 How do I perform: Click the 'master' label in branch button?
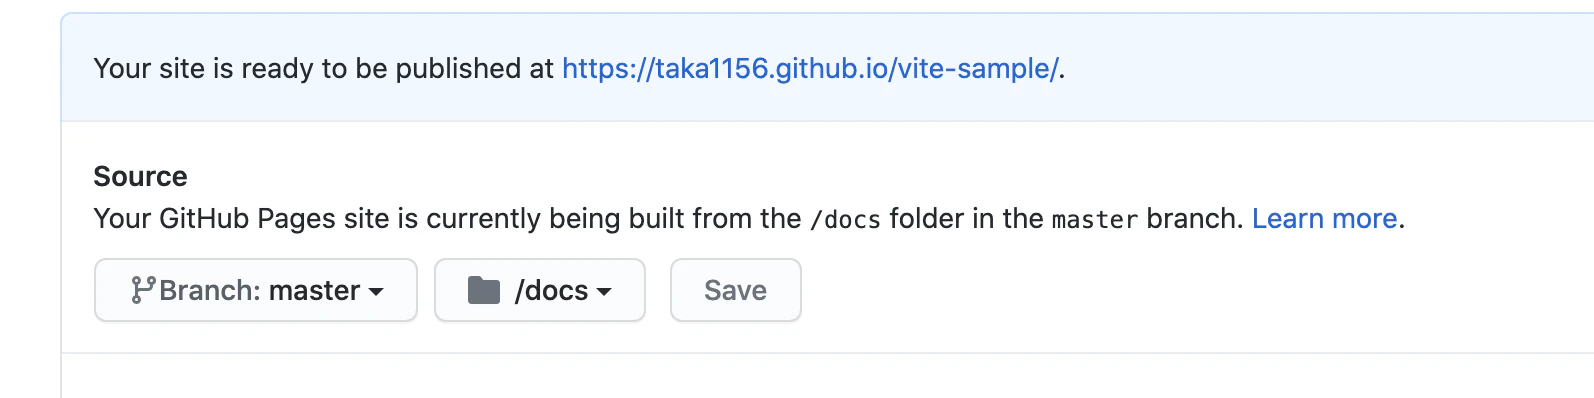(314, 290)
